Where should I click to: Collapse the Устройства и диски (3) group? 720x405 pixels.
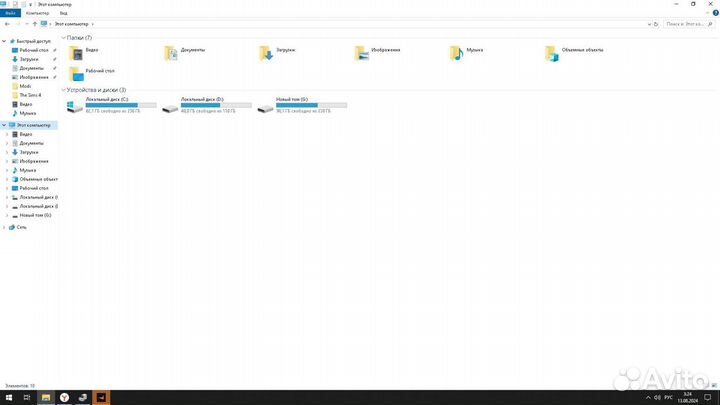tap(65, 90)
